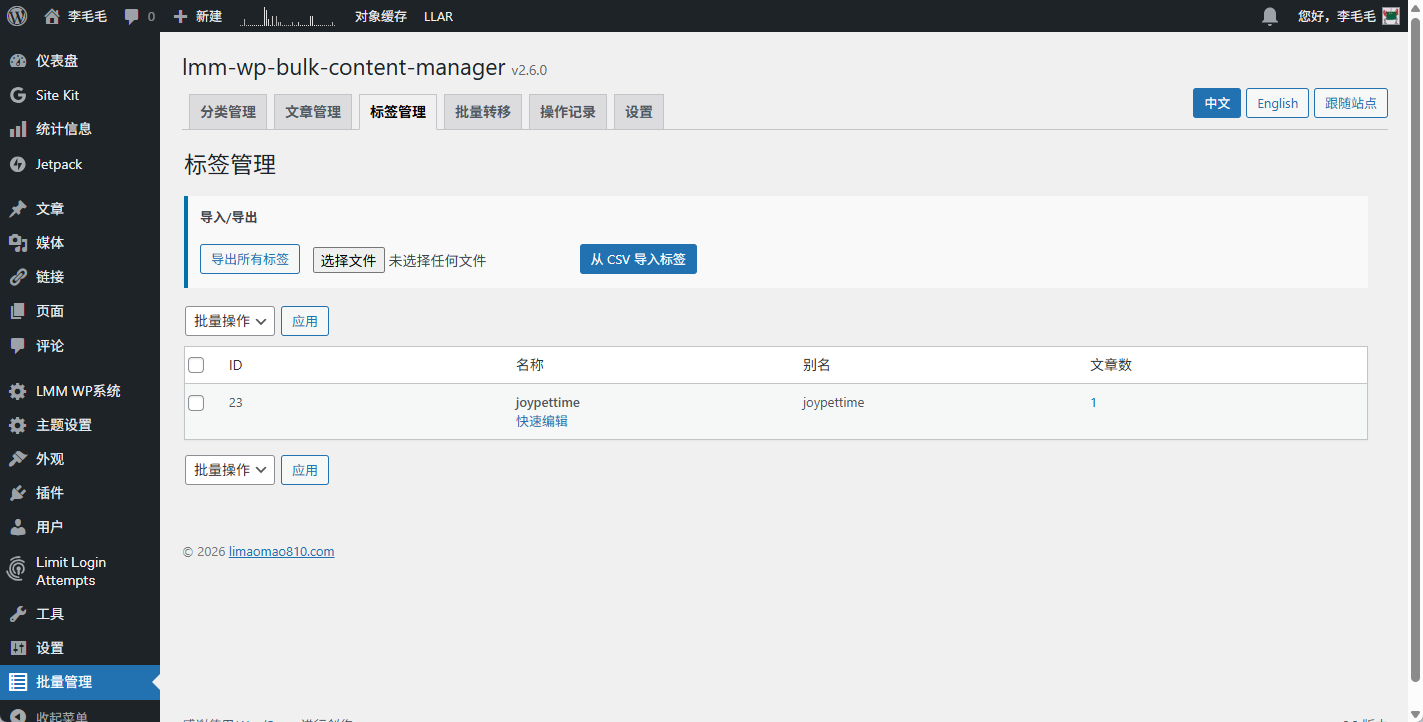Viewport: 1423px width, 722px height.
Task: Switch to the 批量转移 tab
Action: [x=482, y=112]
